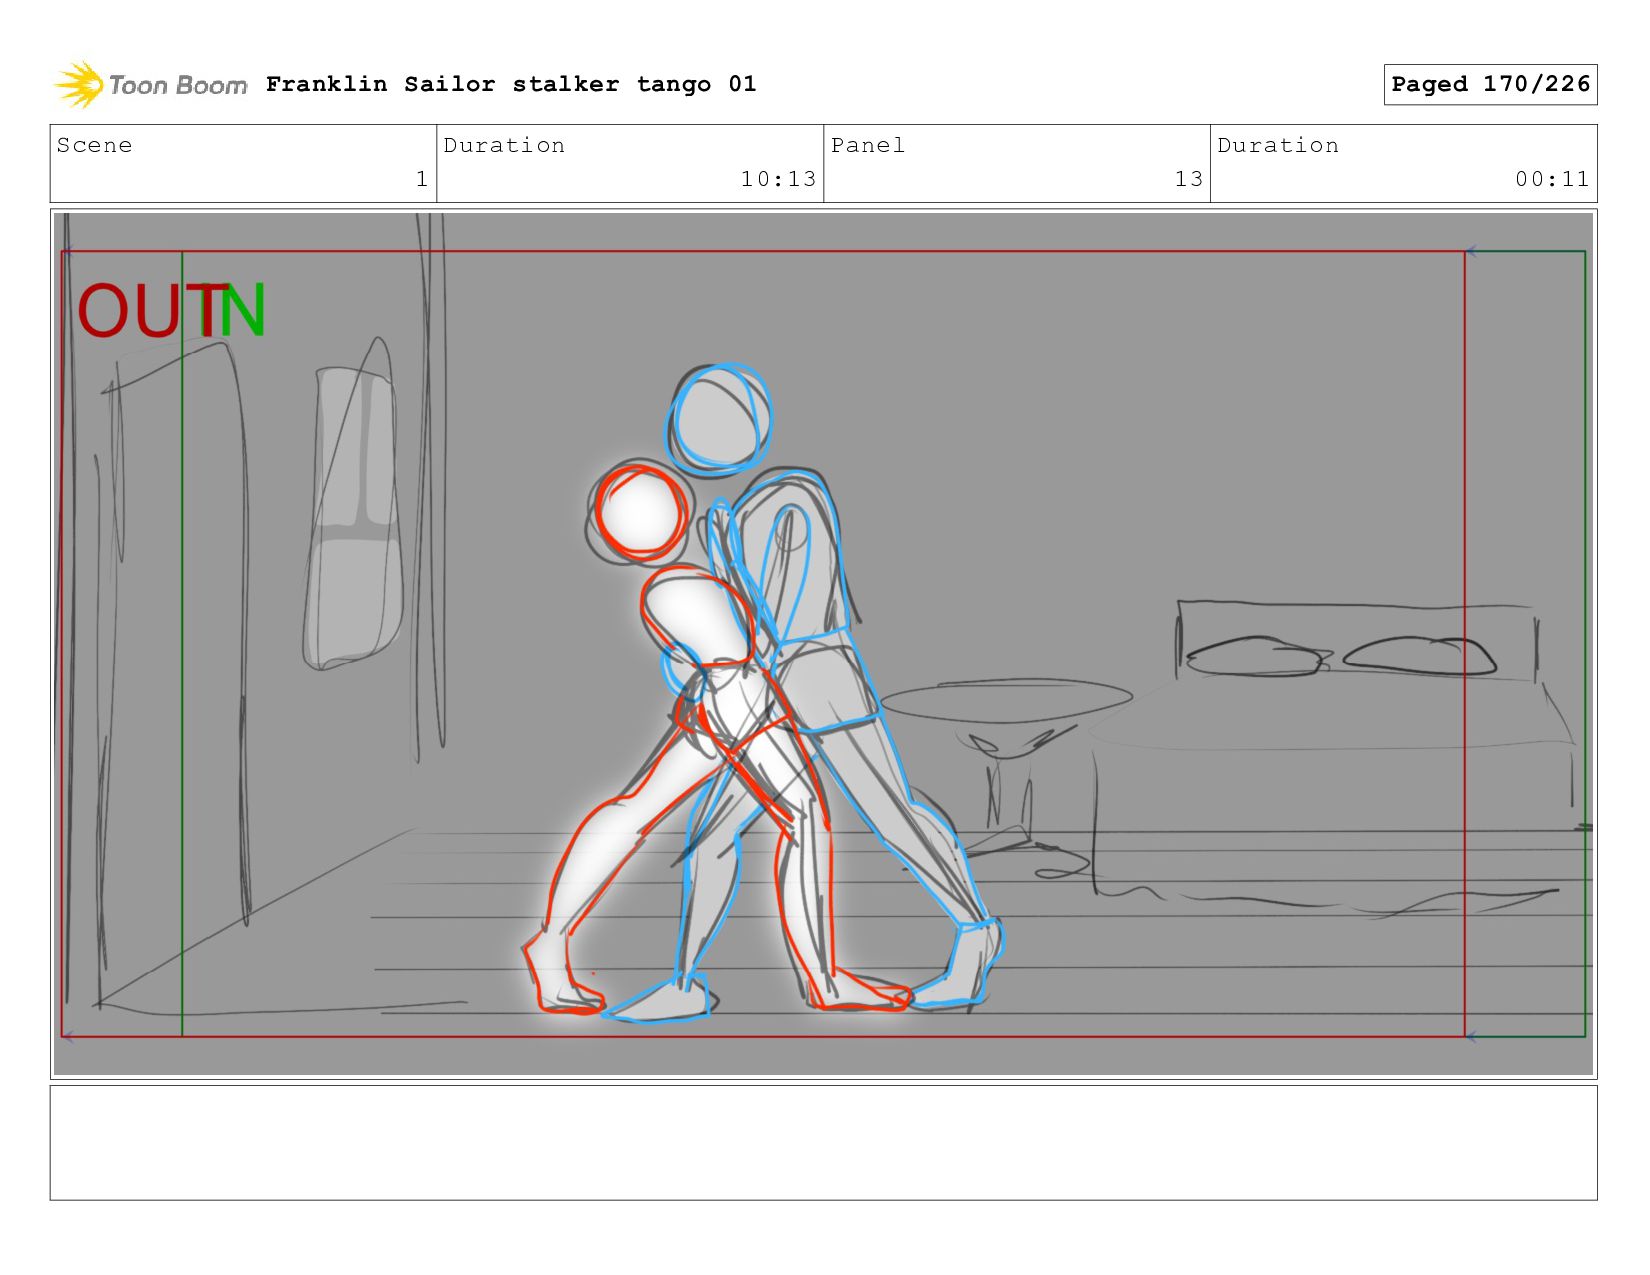Viewport: 1650px width, 1275px height.
Task: Select the 'Duration' label beside the Panel cell
Action: (1278, 145)
